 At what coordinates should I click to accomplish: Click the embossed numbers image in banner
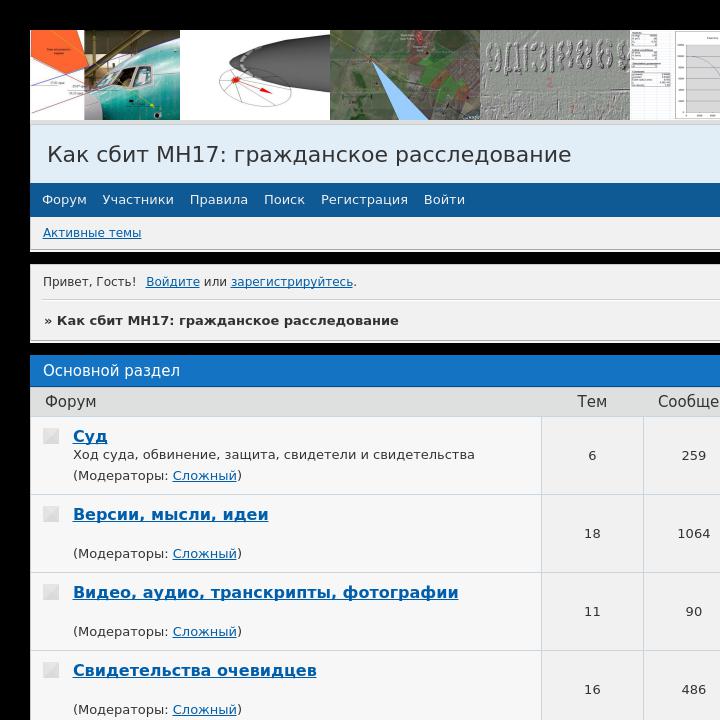(x=555, y=75)
